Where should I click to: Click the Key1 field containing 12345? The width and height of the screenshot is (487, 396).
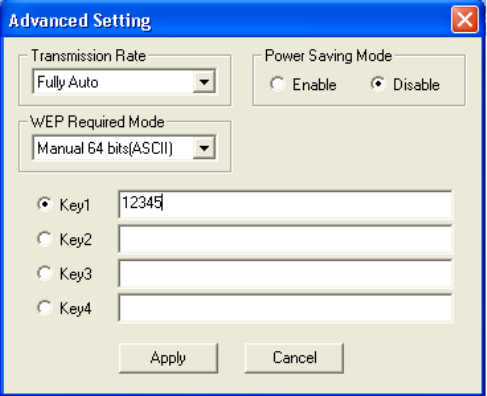point(285,204)
